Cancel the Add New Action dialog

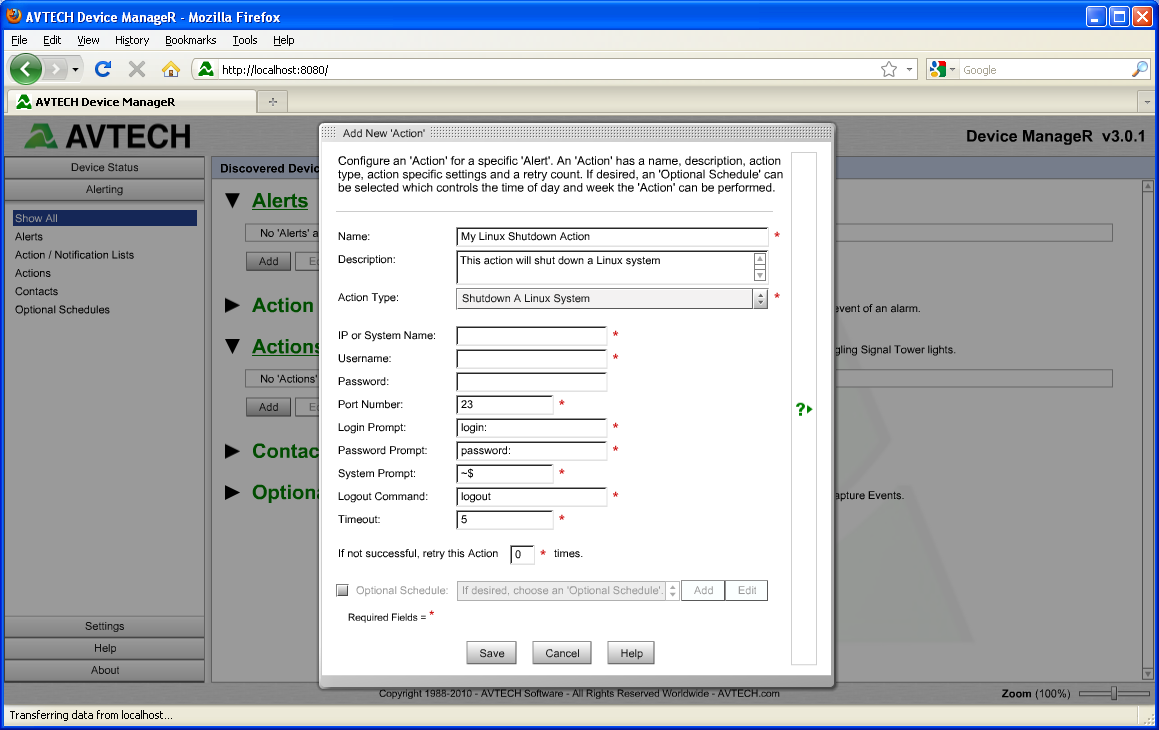point(562,653)
